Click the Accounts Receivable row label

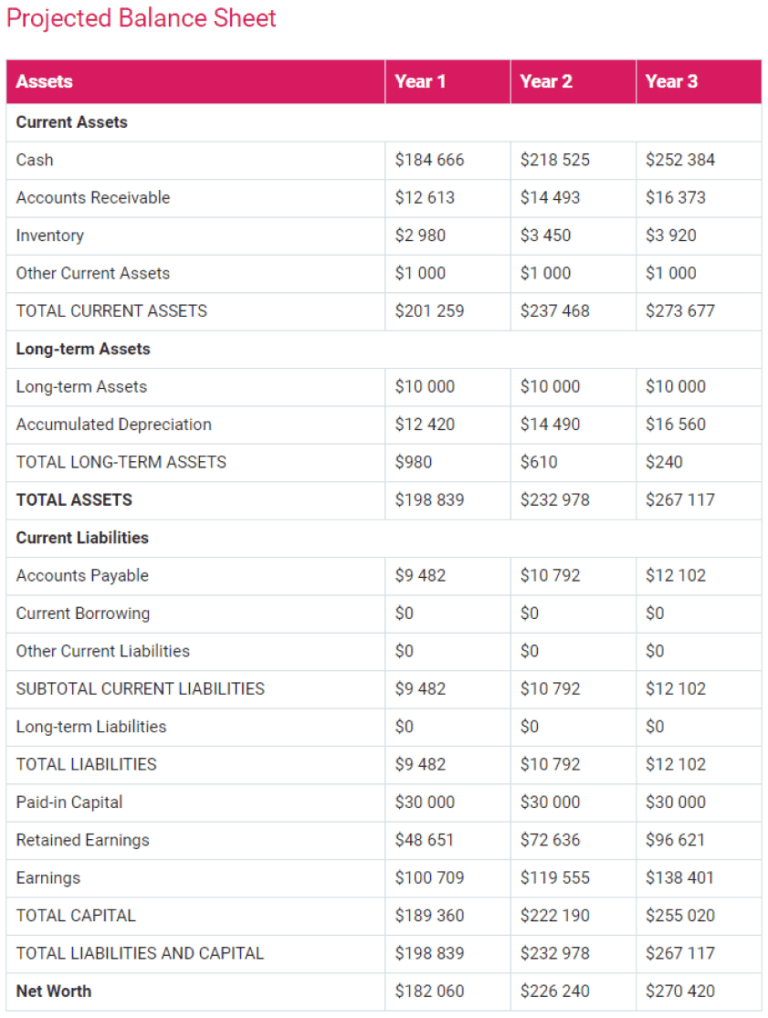pyautogui.click(x=93, y=198)
